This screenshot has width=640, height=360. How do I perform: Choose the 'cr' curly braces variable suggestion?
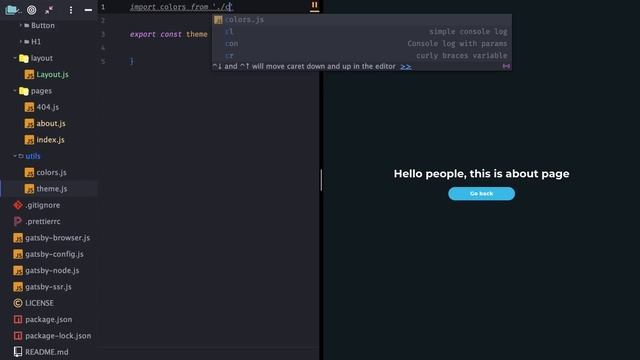[x=362, y=55]
